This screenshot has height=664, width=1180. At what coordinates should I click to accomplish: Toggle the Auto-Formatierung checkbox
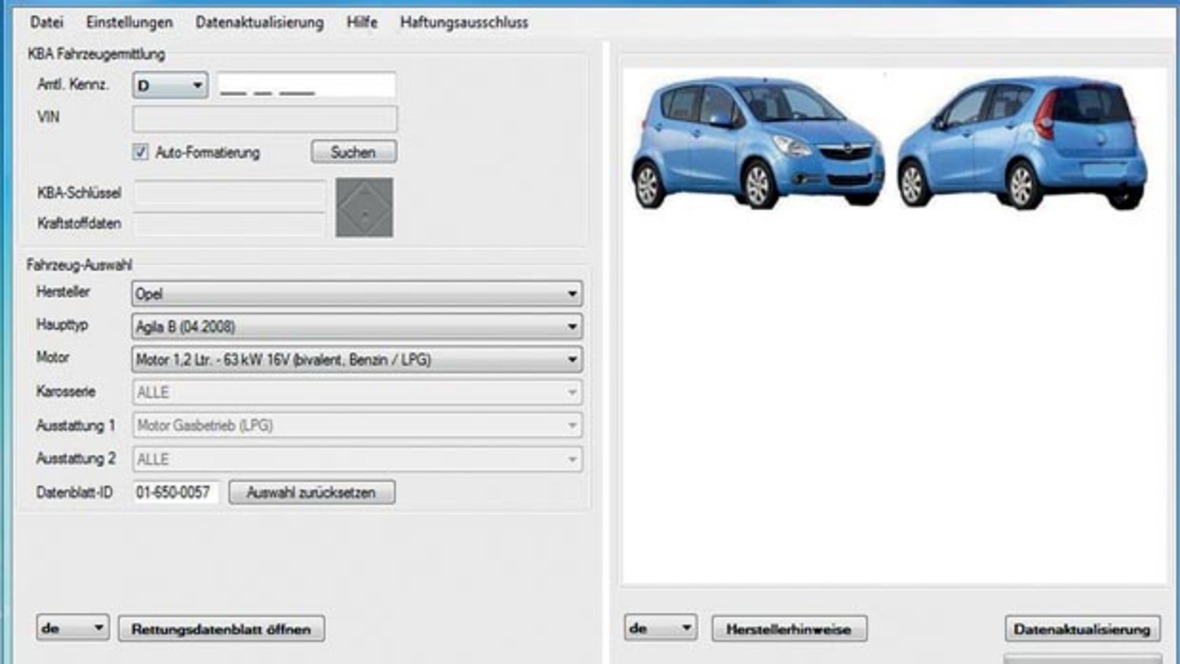(x=140, y=152)
